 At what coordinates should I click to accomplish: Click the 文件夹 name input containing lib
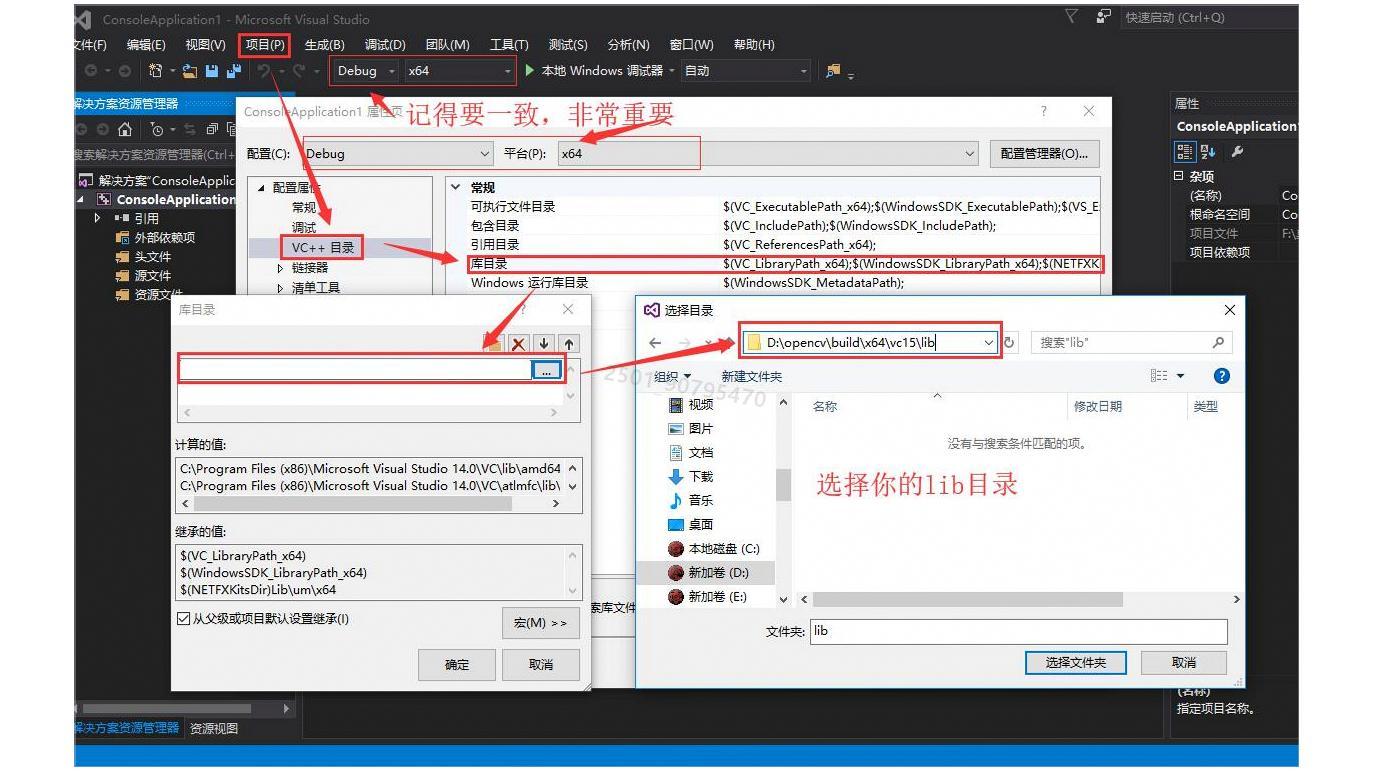pyautogui.click(x=1018, y=631)
